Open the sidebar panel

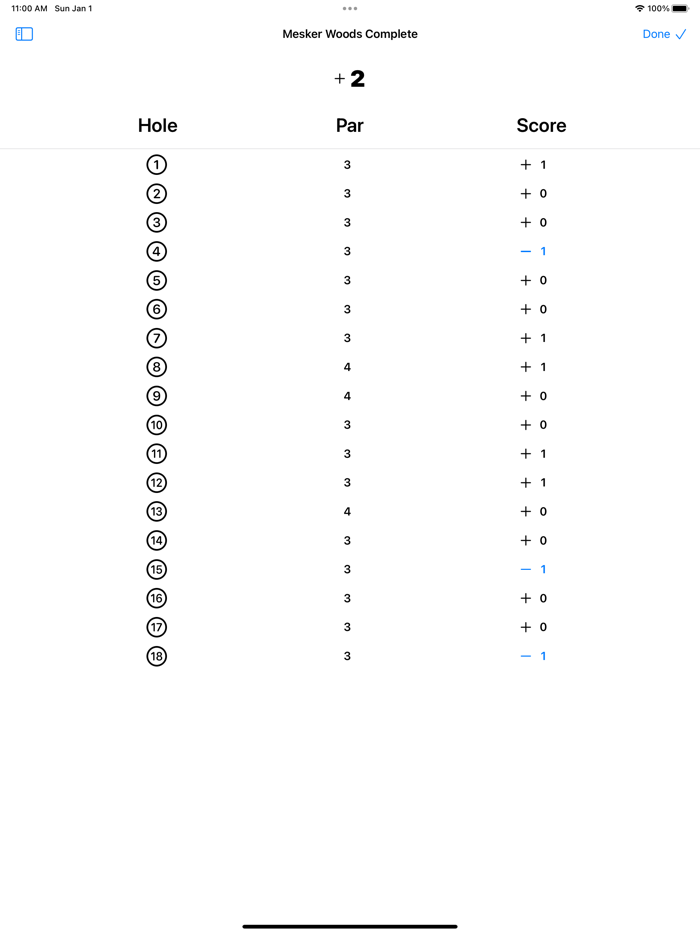click(24, 33)
